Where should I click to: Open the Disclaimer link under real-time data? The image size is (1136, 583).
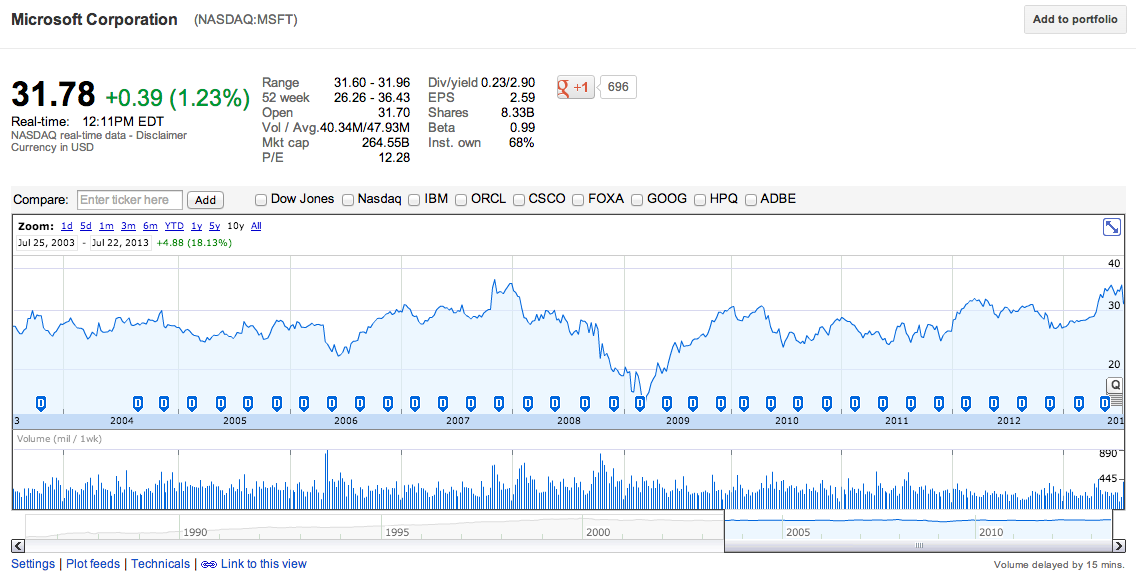(161, 135)
